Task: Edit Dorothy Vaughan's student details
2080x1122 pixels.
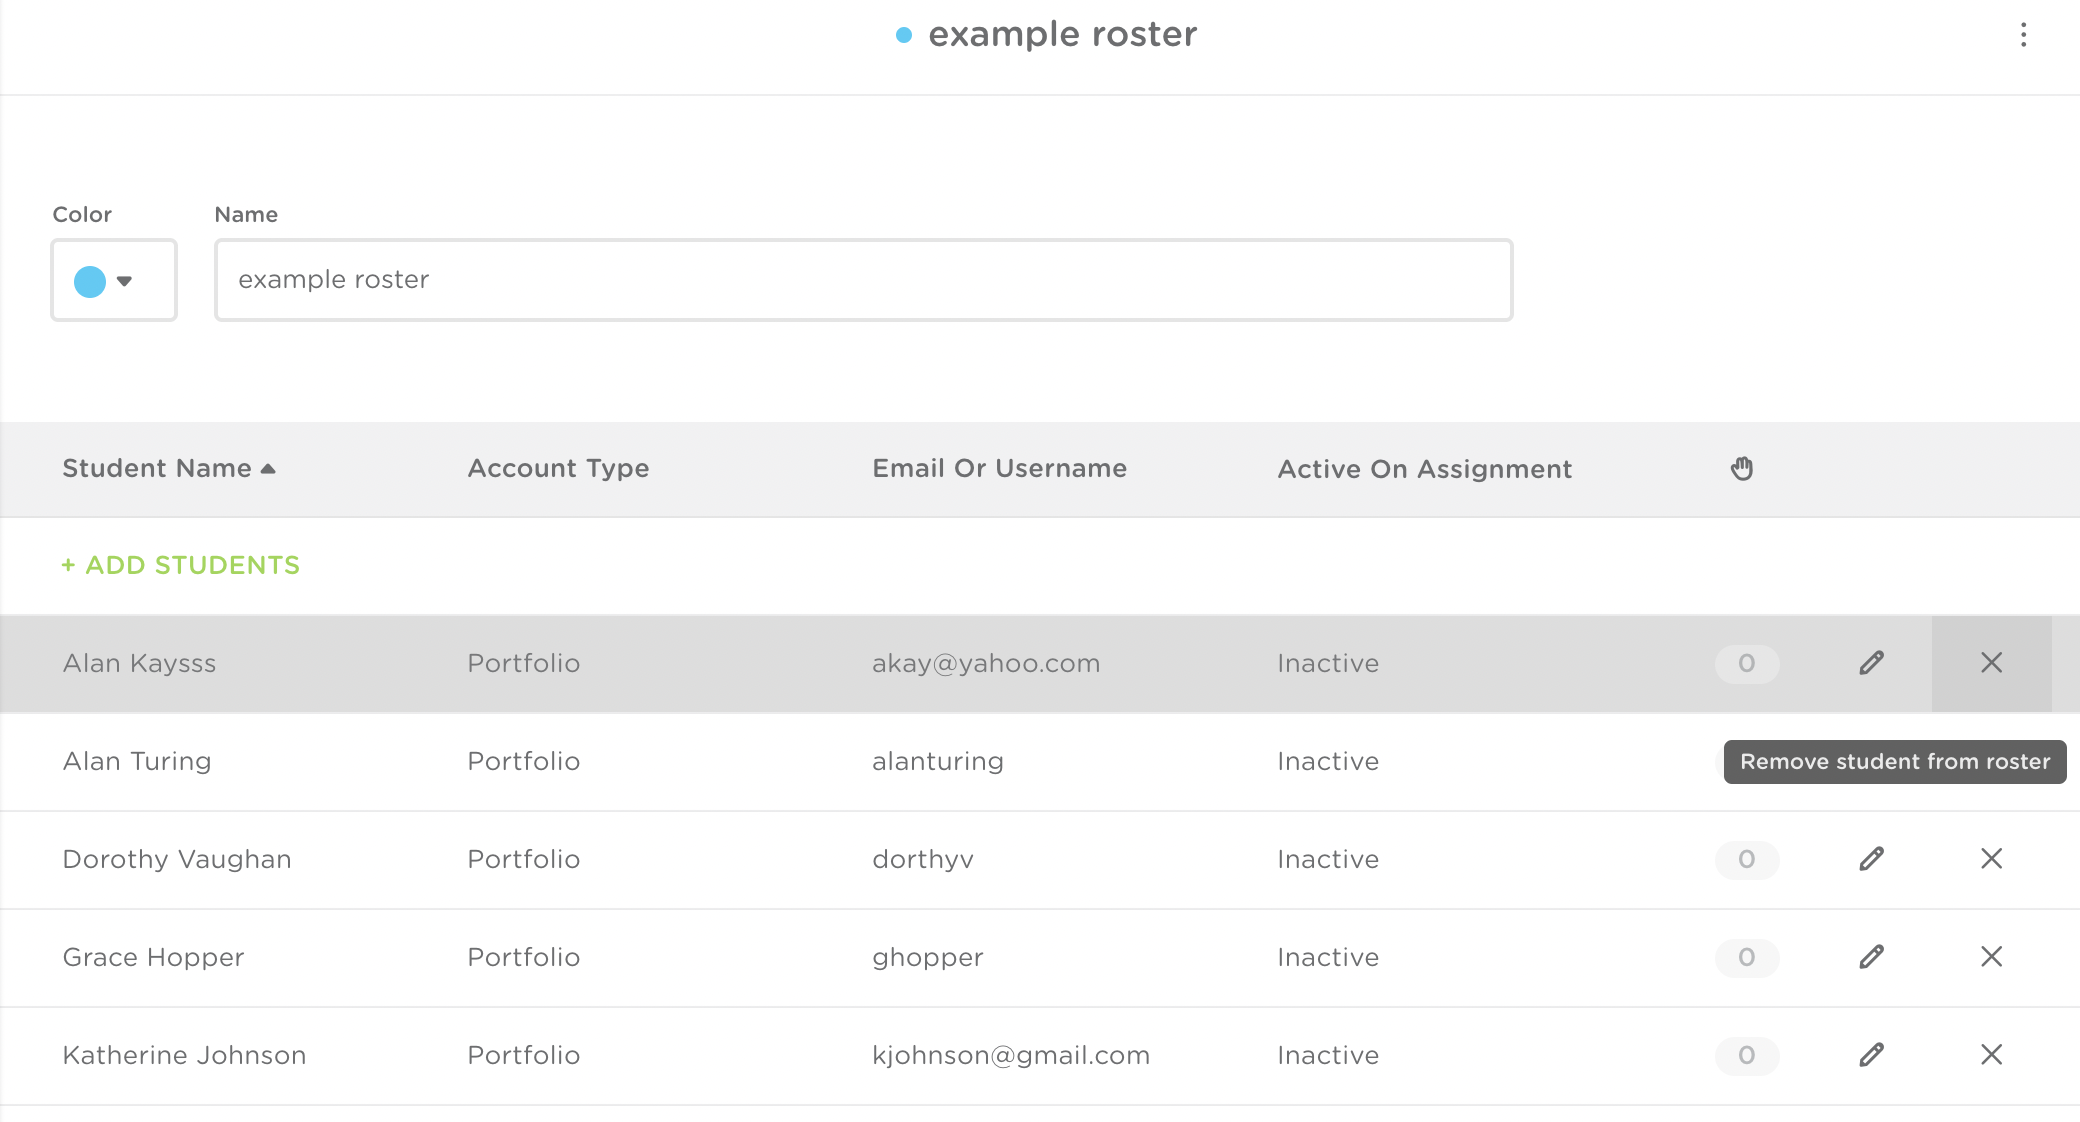Action: (1871, 859)
